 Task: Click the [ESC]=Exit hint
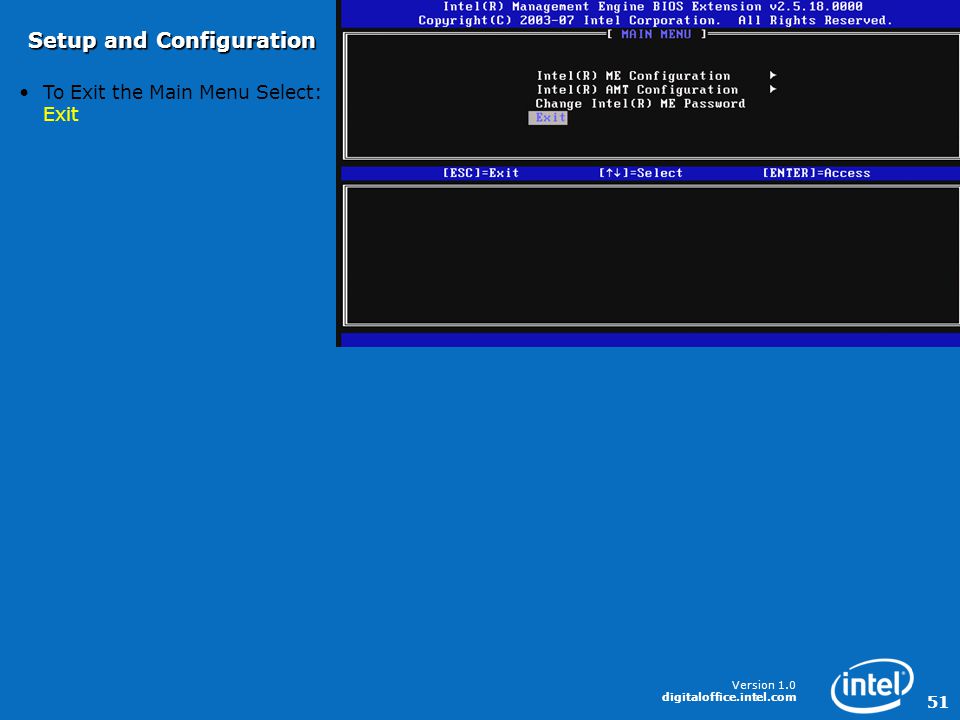point(481,173)
